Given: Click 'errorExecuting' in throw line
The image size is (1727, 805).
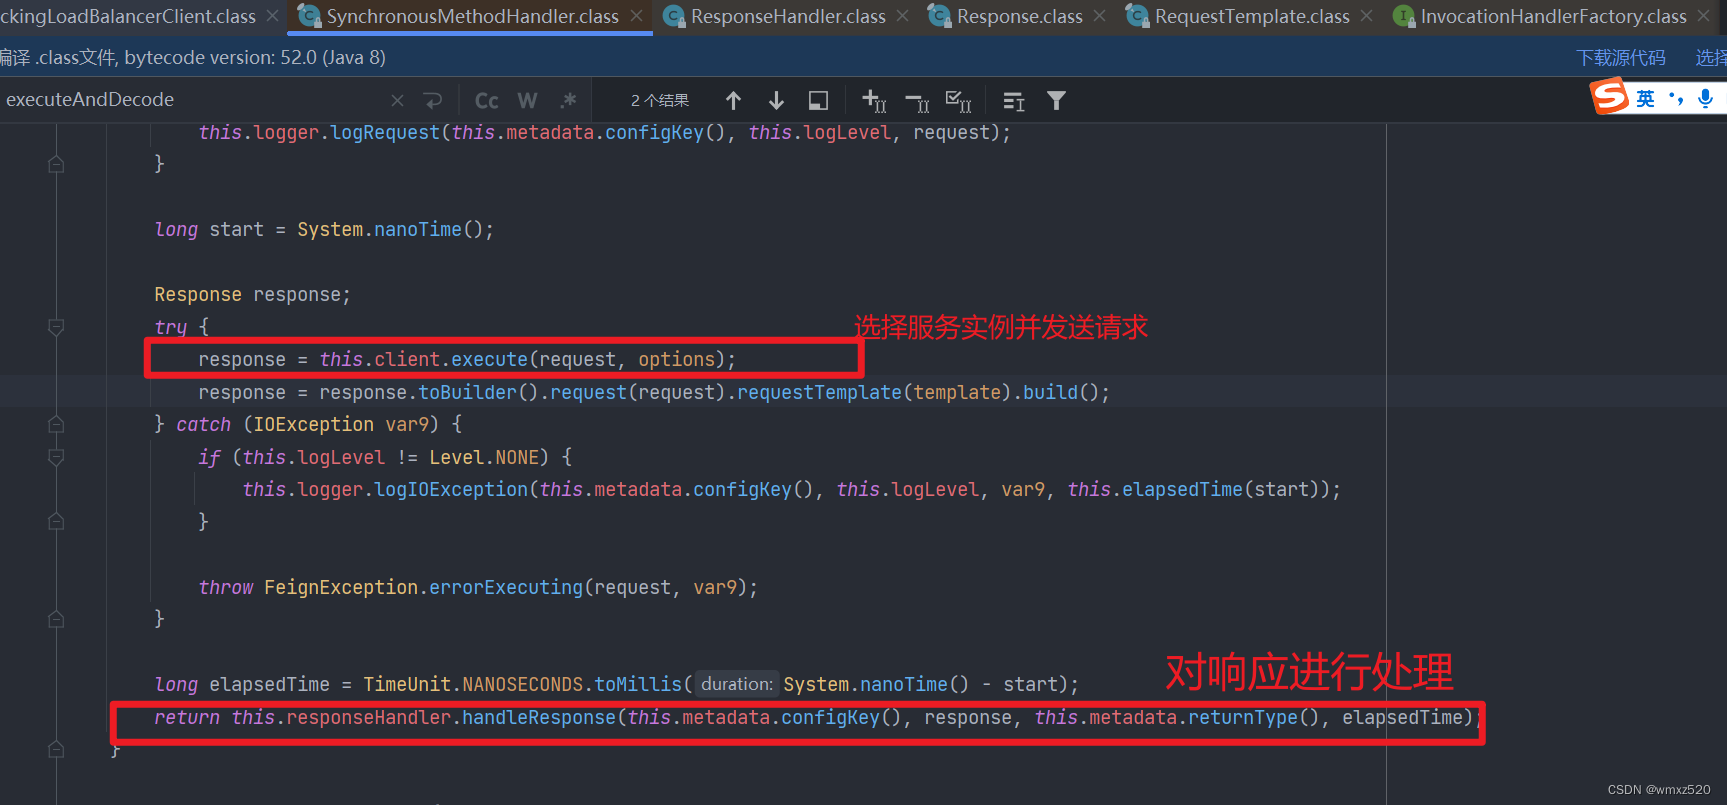Looking at the screenshot, I should [506, 587].
